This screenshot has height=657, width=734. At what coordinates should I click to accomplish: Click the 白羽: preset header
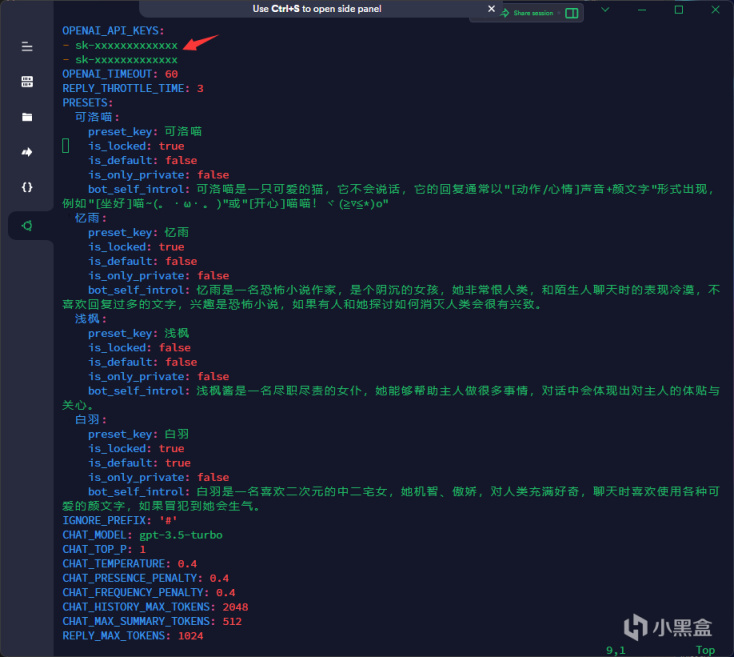(91, 420)
